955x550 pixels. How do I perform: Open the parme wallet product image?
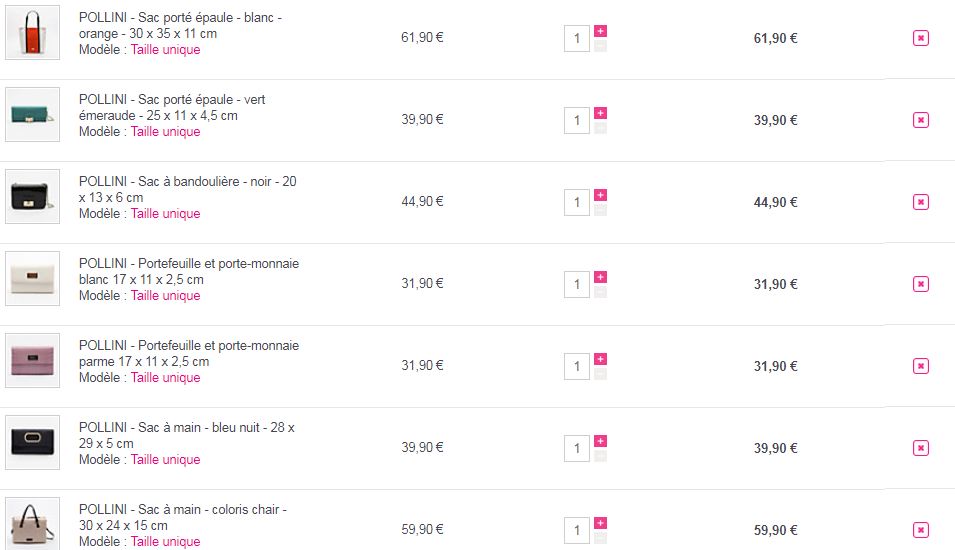pos(32,361)
